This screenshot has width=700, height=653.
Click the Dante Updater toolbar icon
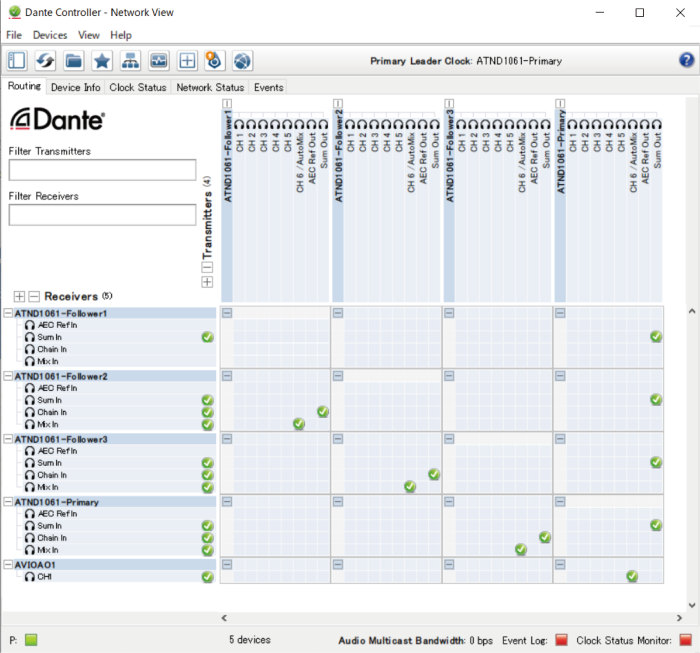point(214,60)
